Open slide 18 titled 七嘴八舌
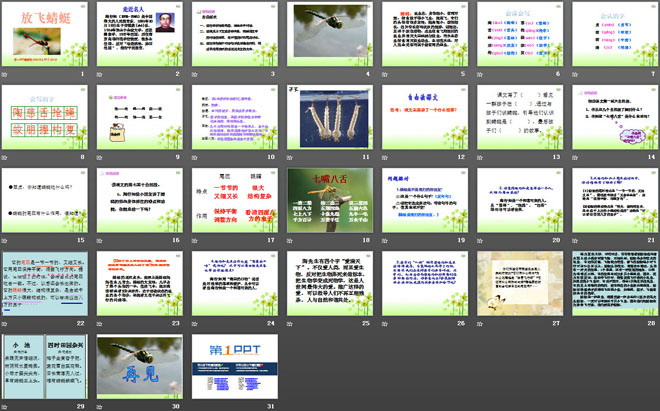 click(329, 203)
